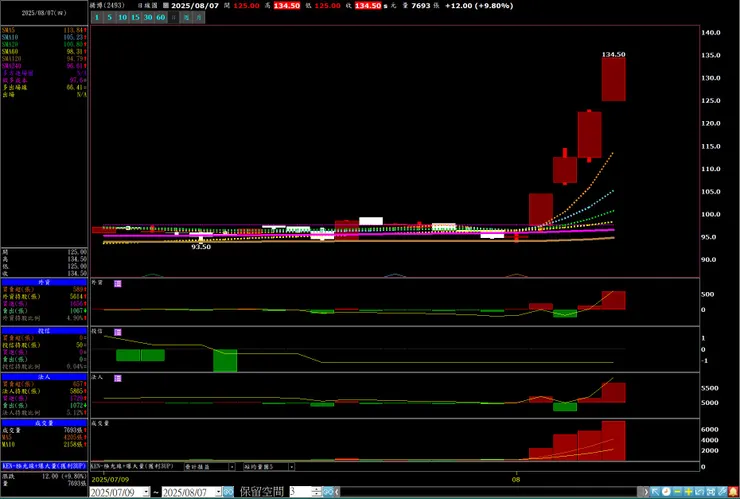Screen dimensions: 740x499
Task: Switch to the 60-minute timeframe tab
Action: 160,17
